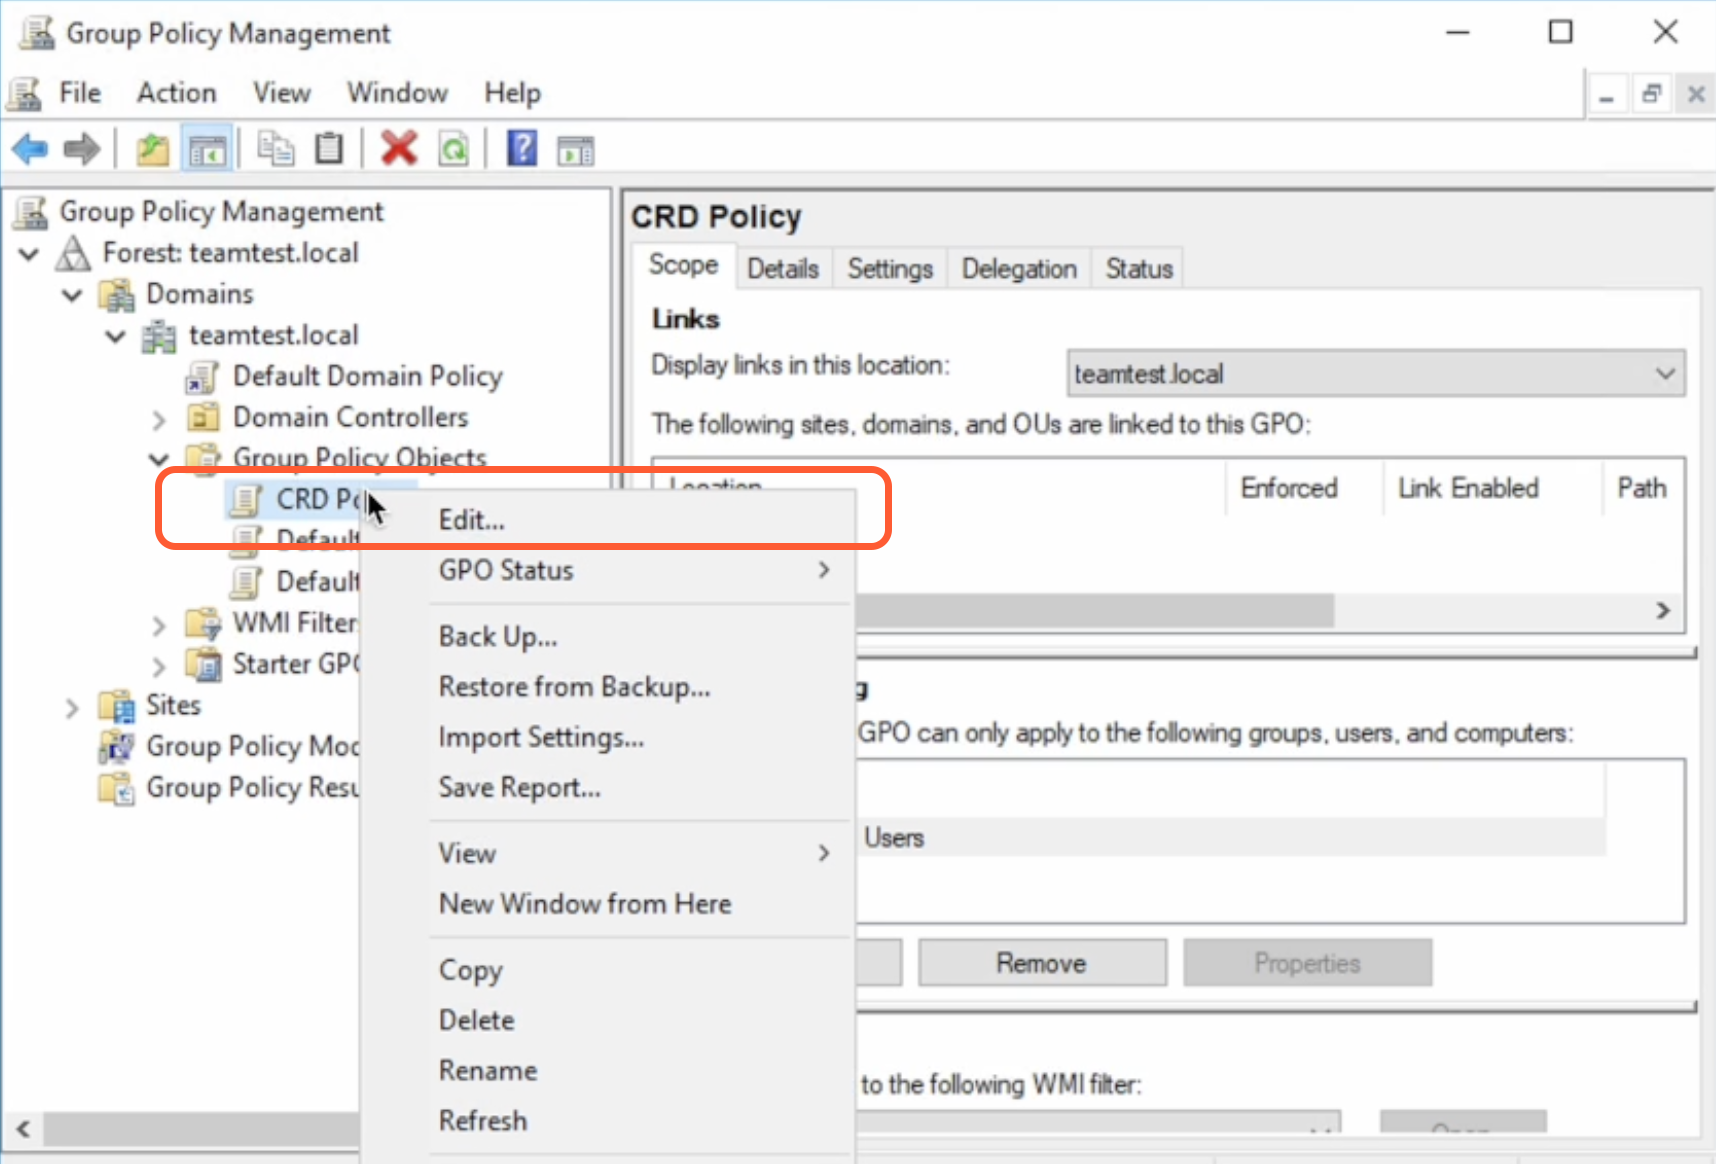Click the red X Delete icon
This screenshot has height=1164, width=1716.
pyautogui.click(x=398, y=150)
